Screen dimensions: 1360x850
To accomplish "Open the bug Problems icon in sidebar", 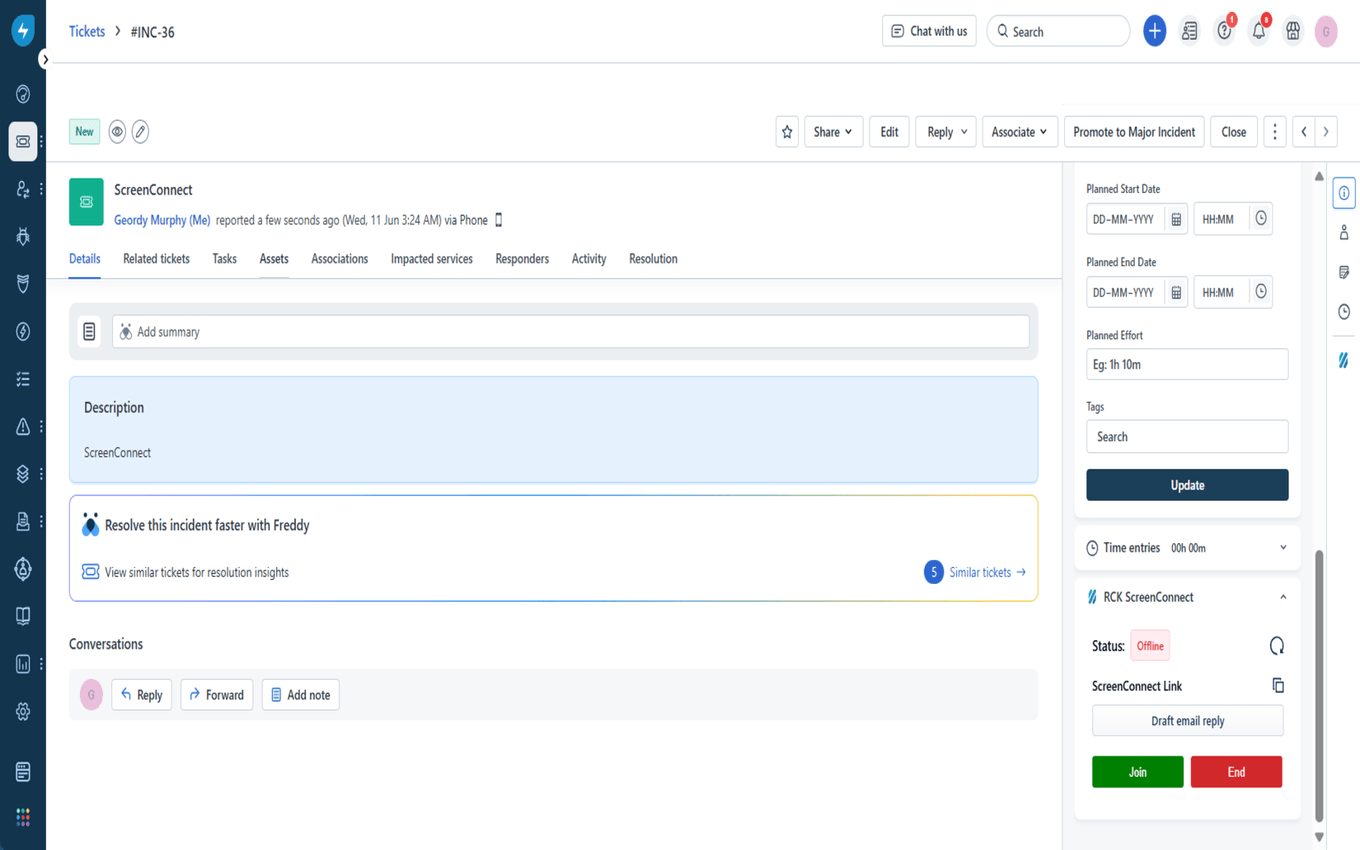I will [23, 236].
